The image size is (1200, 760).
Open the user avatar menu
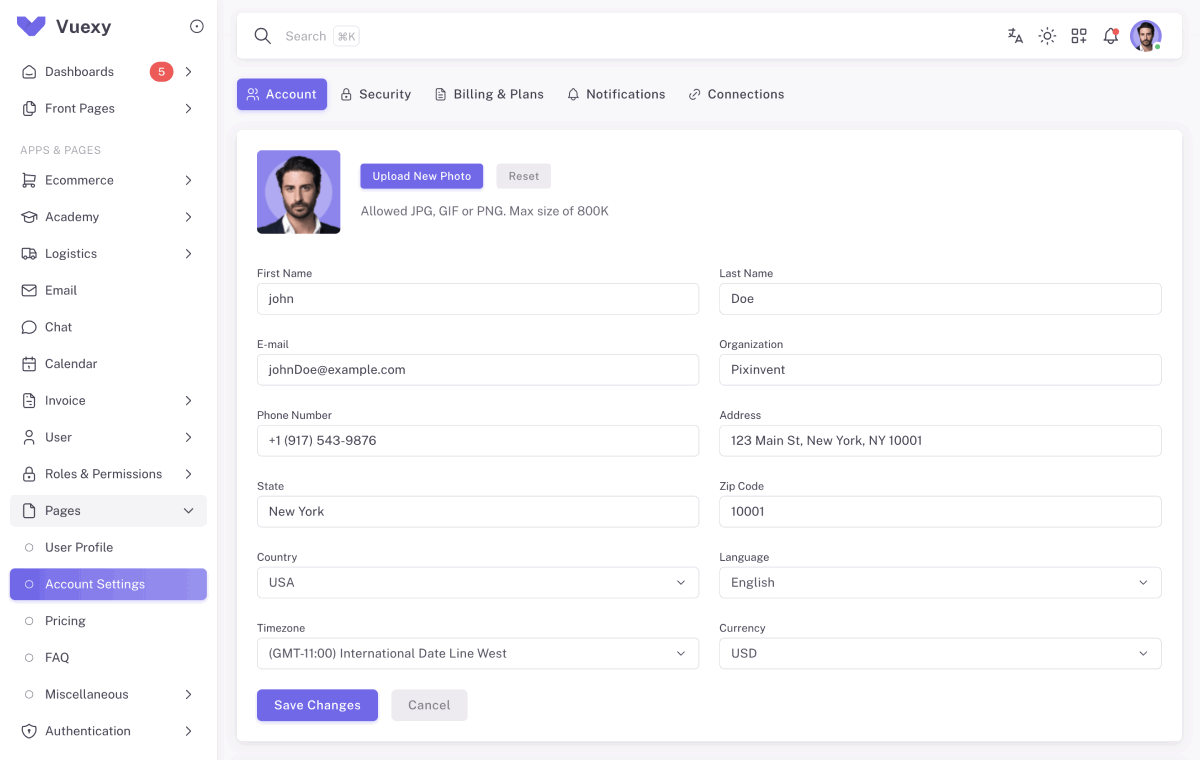(1145, 35)
